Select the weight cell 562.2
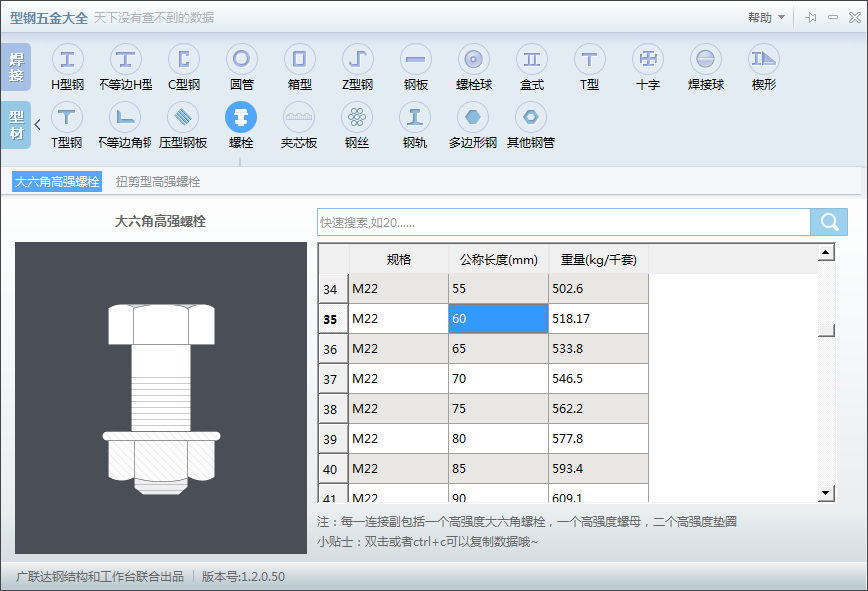The image size is (868, 591). tap(598, 408)
